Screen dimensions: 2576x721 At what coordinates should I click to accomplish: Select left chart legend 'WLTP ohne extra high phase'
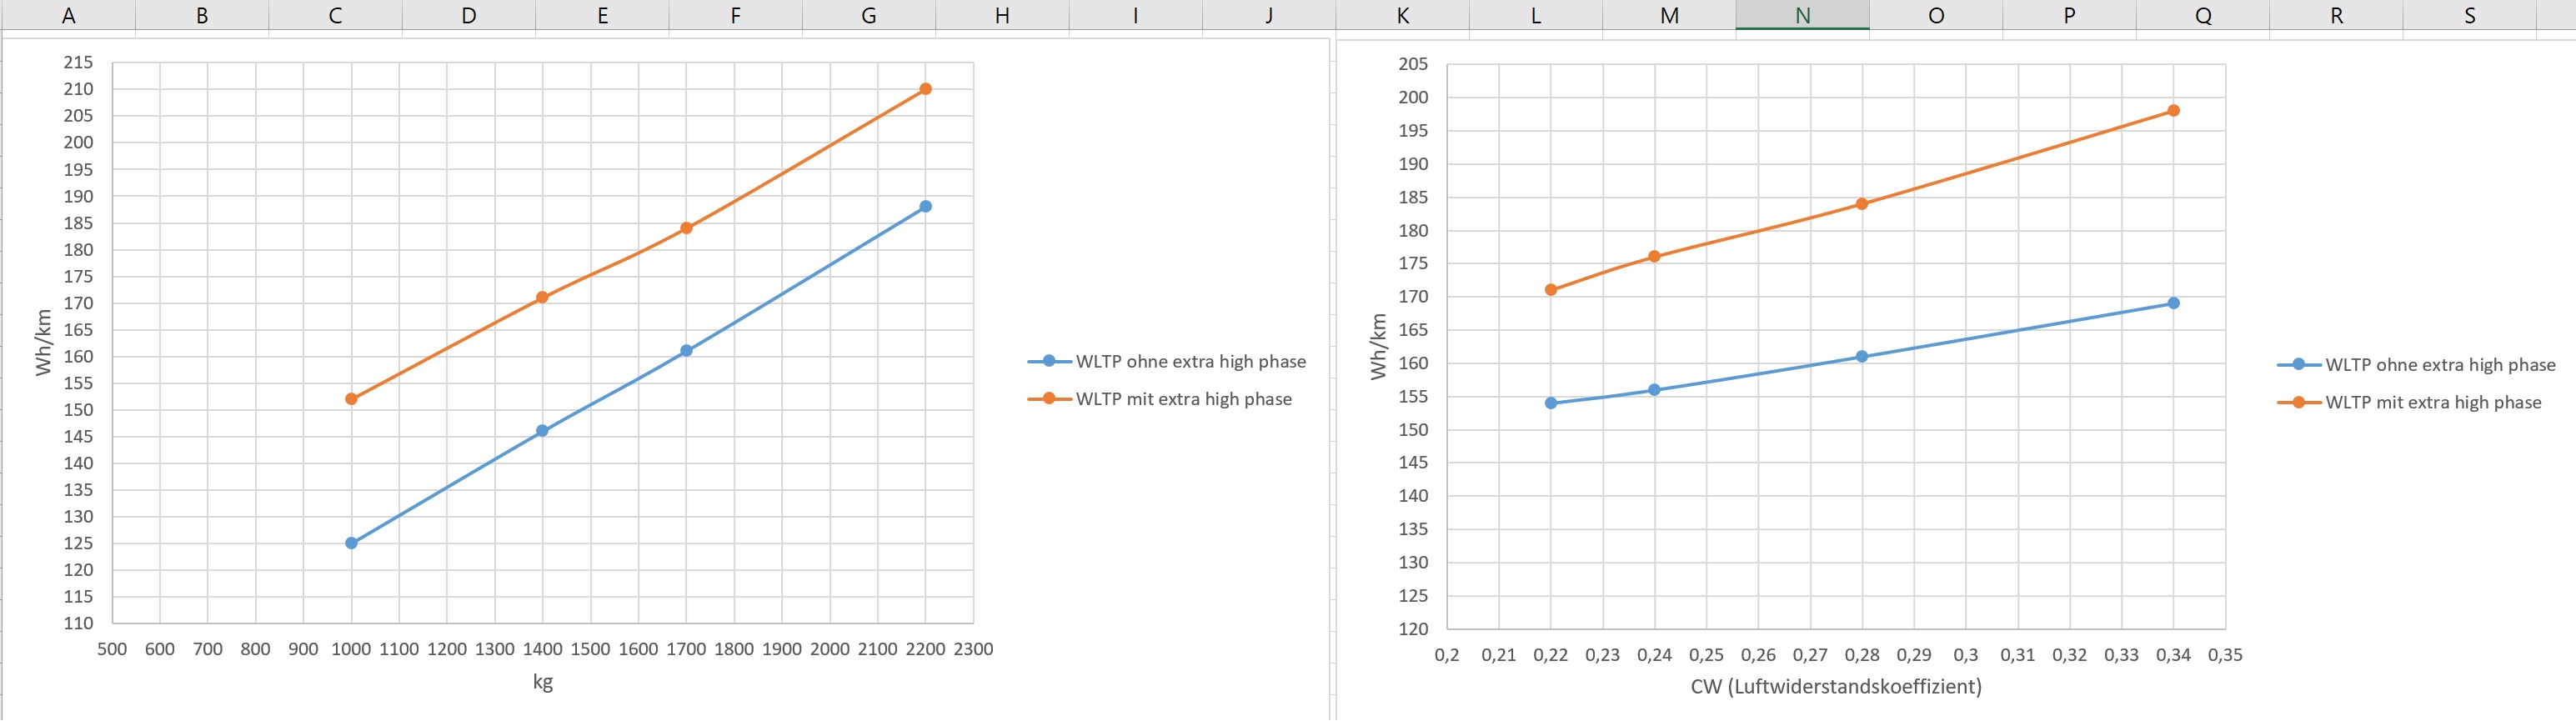(1167, 362)
